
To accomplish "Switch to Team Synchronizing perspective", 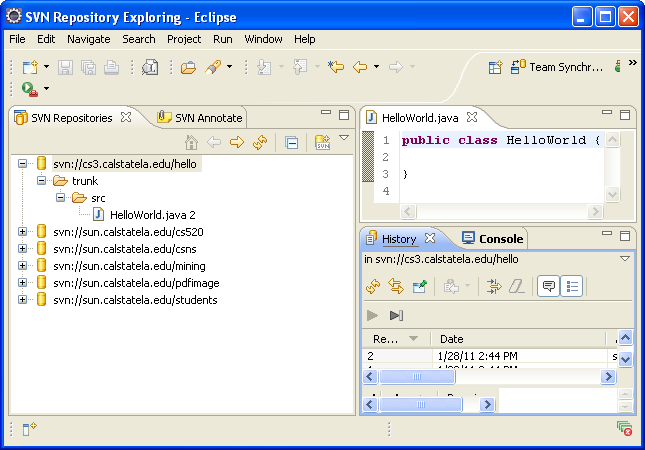I will pyautogui.click(x=557, y=67).
